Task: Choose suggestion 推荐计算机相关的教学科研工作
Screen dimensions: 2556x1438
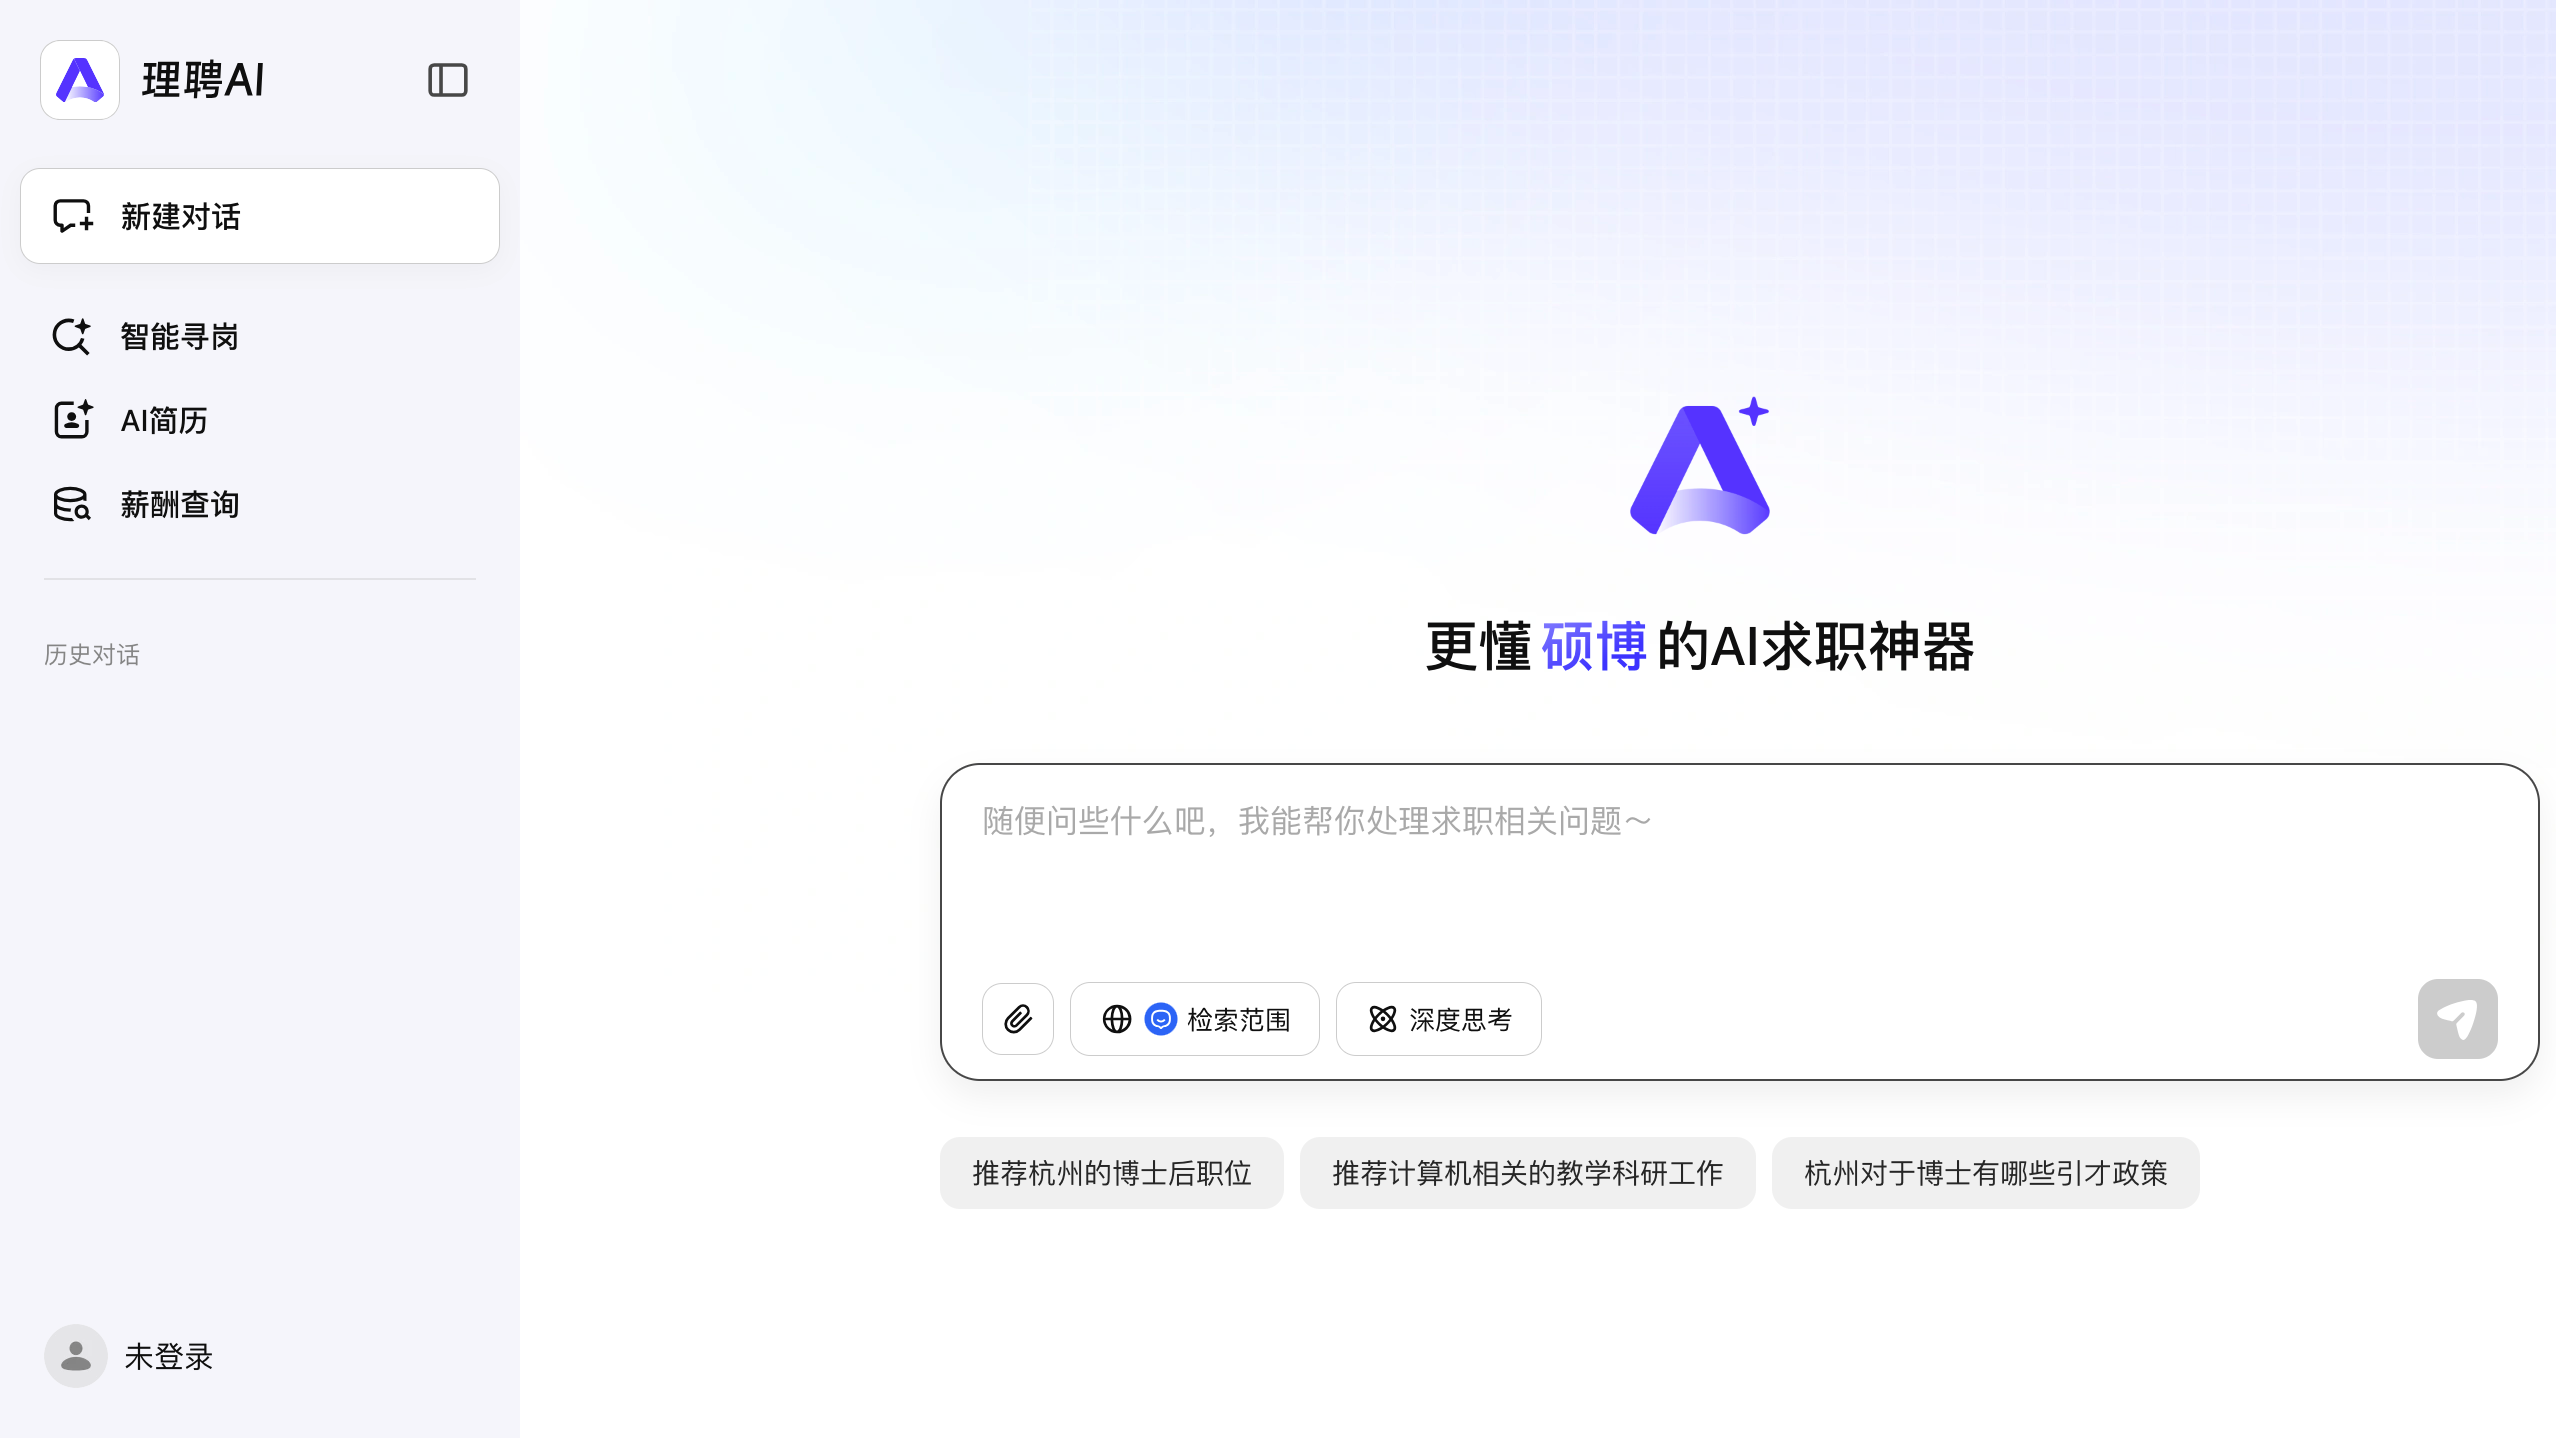Action: 1528,1173
